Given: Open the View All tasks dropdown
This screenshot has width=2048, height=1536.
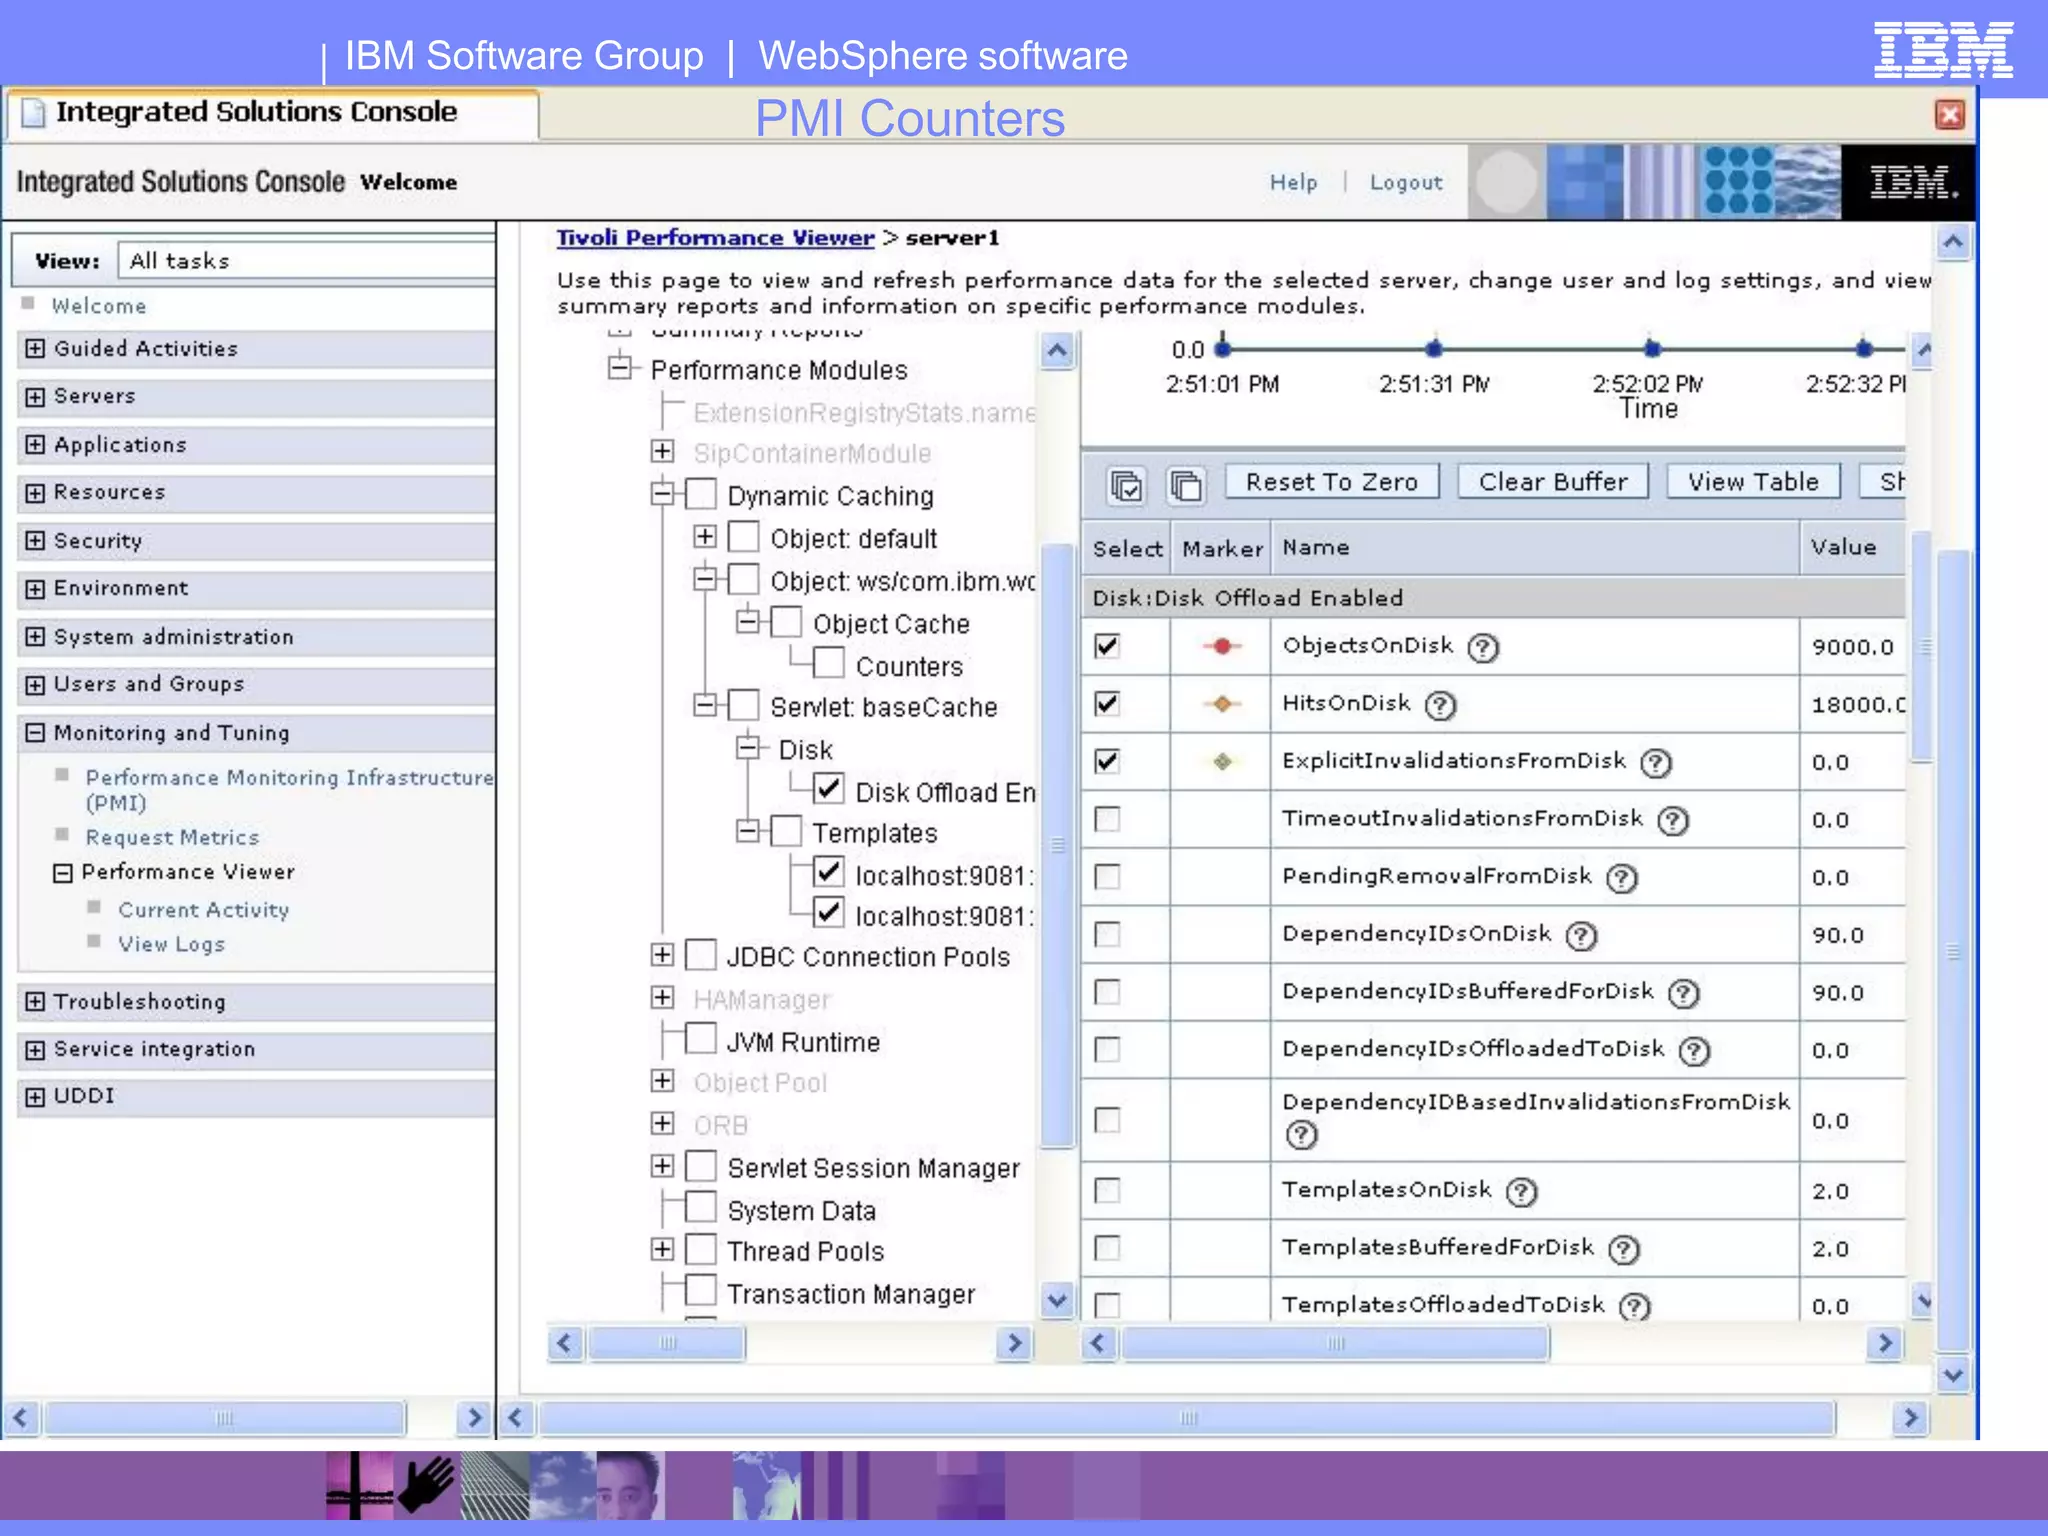Looking at the screenshot, I should [x=307, y=261].
